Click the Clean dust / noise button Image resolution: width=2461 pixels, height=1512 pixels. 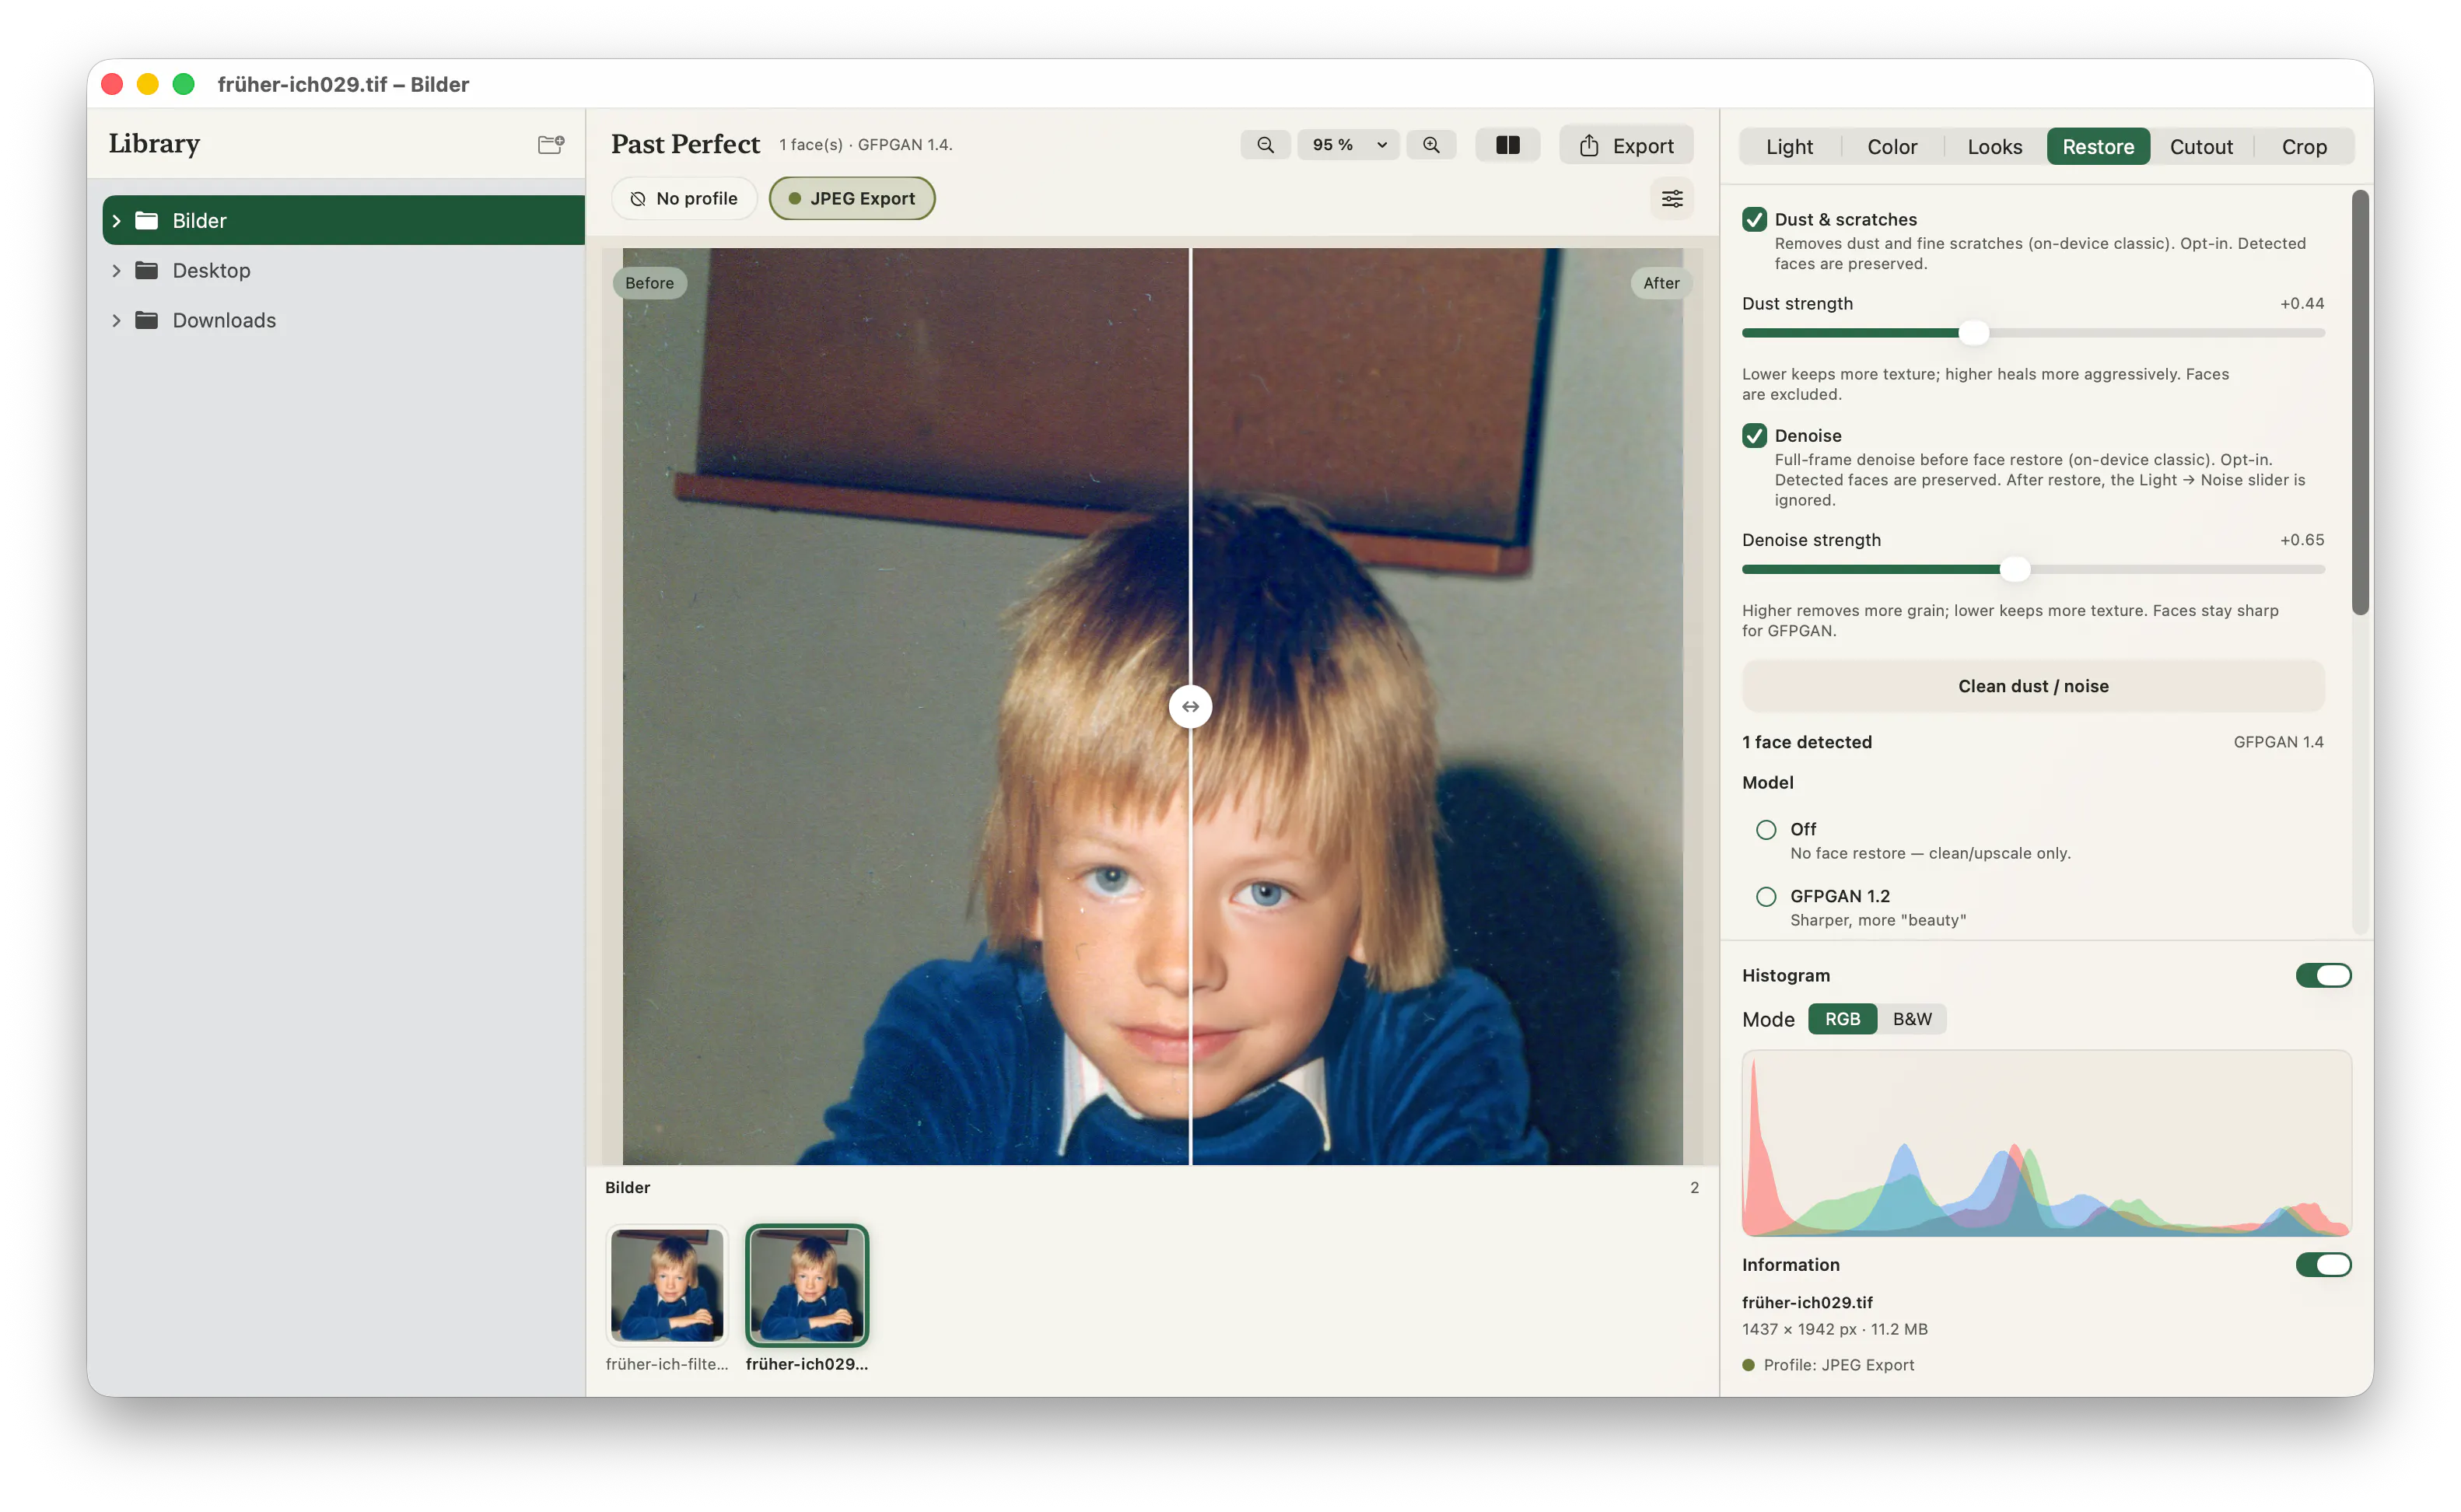pos(2033,686)
